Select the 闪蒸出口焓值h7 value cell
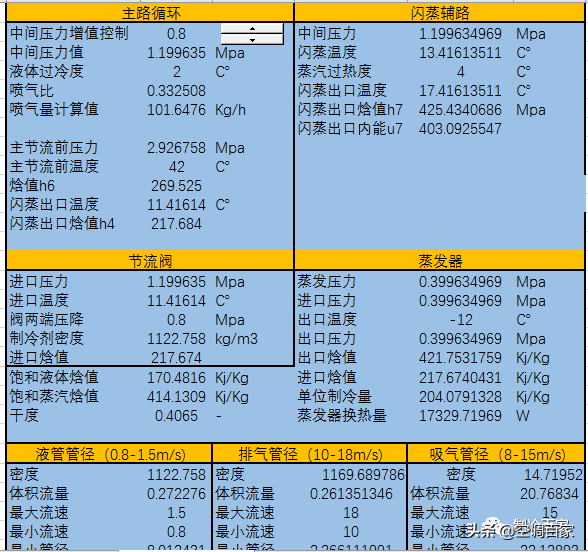 click(x=460, y=110)
